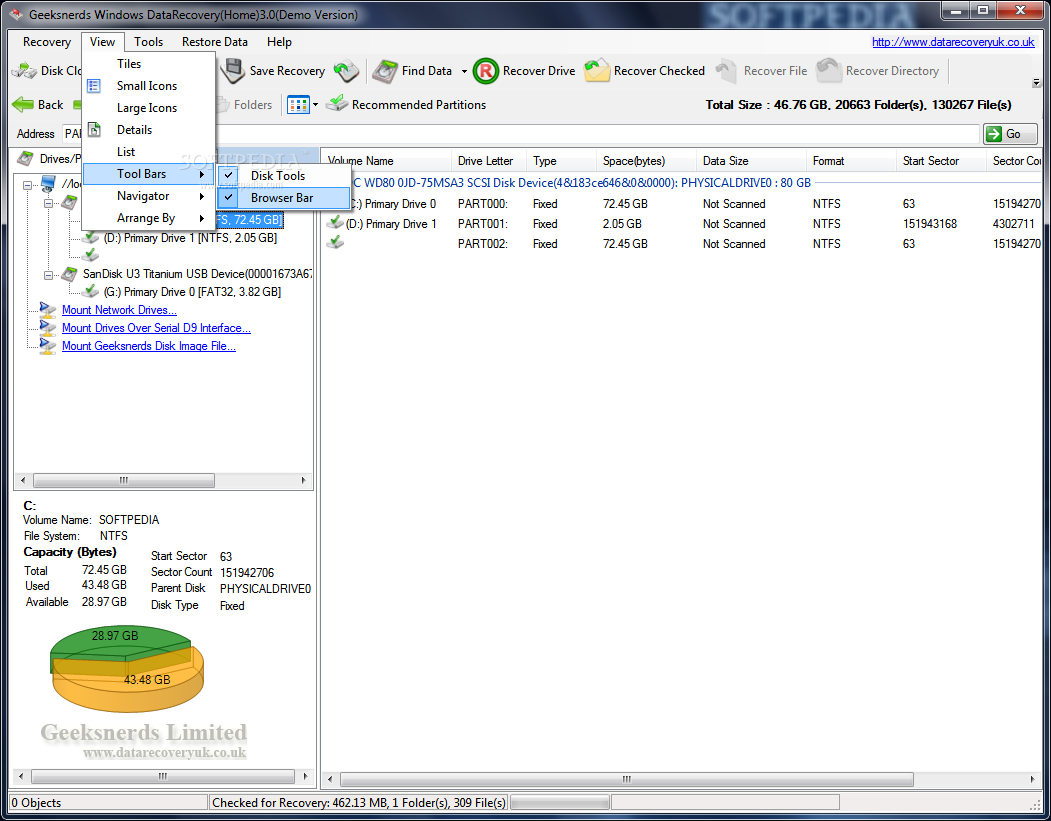The image size is (1051, 821).
Task: Open the Tools menu
Action: coord(148,42)
